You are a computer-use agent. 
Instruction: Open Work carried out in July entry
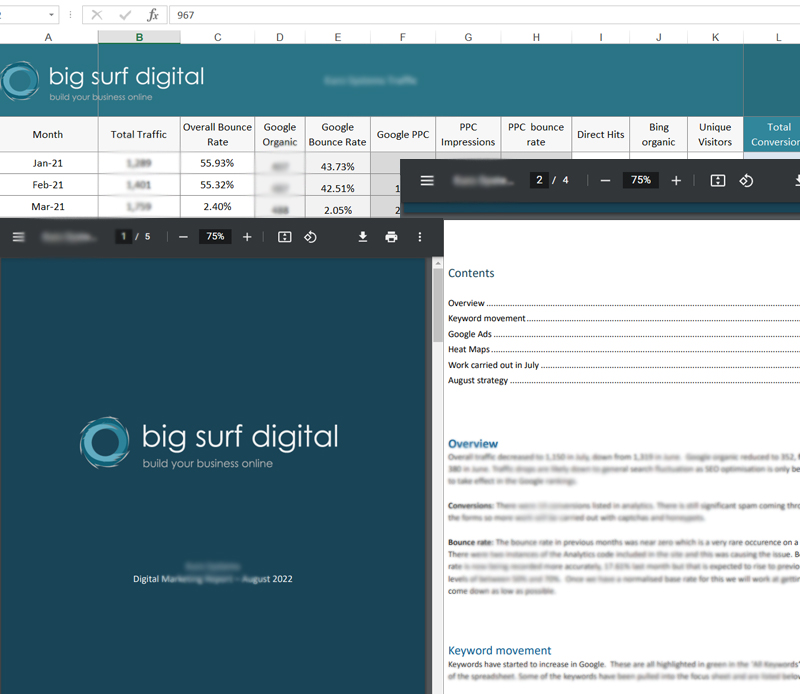click(x=624, y=365)
